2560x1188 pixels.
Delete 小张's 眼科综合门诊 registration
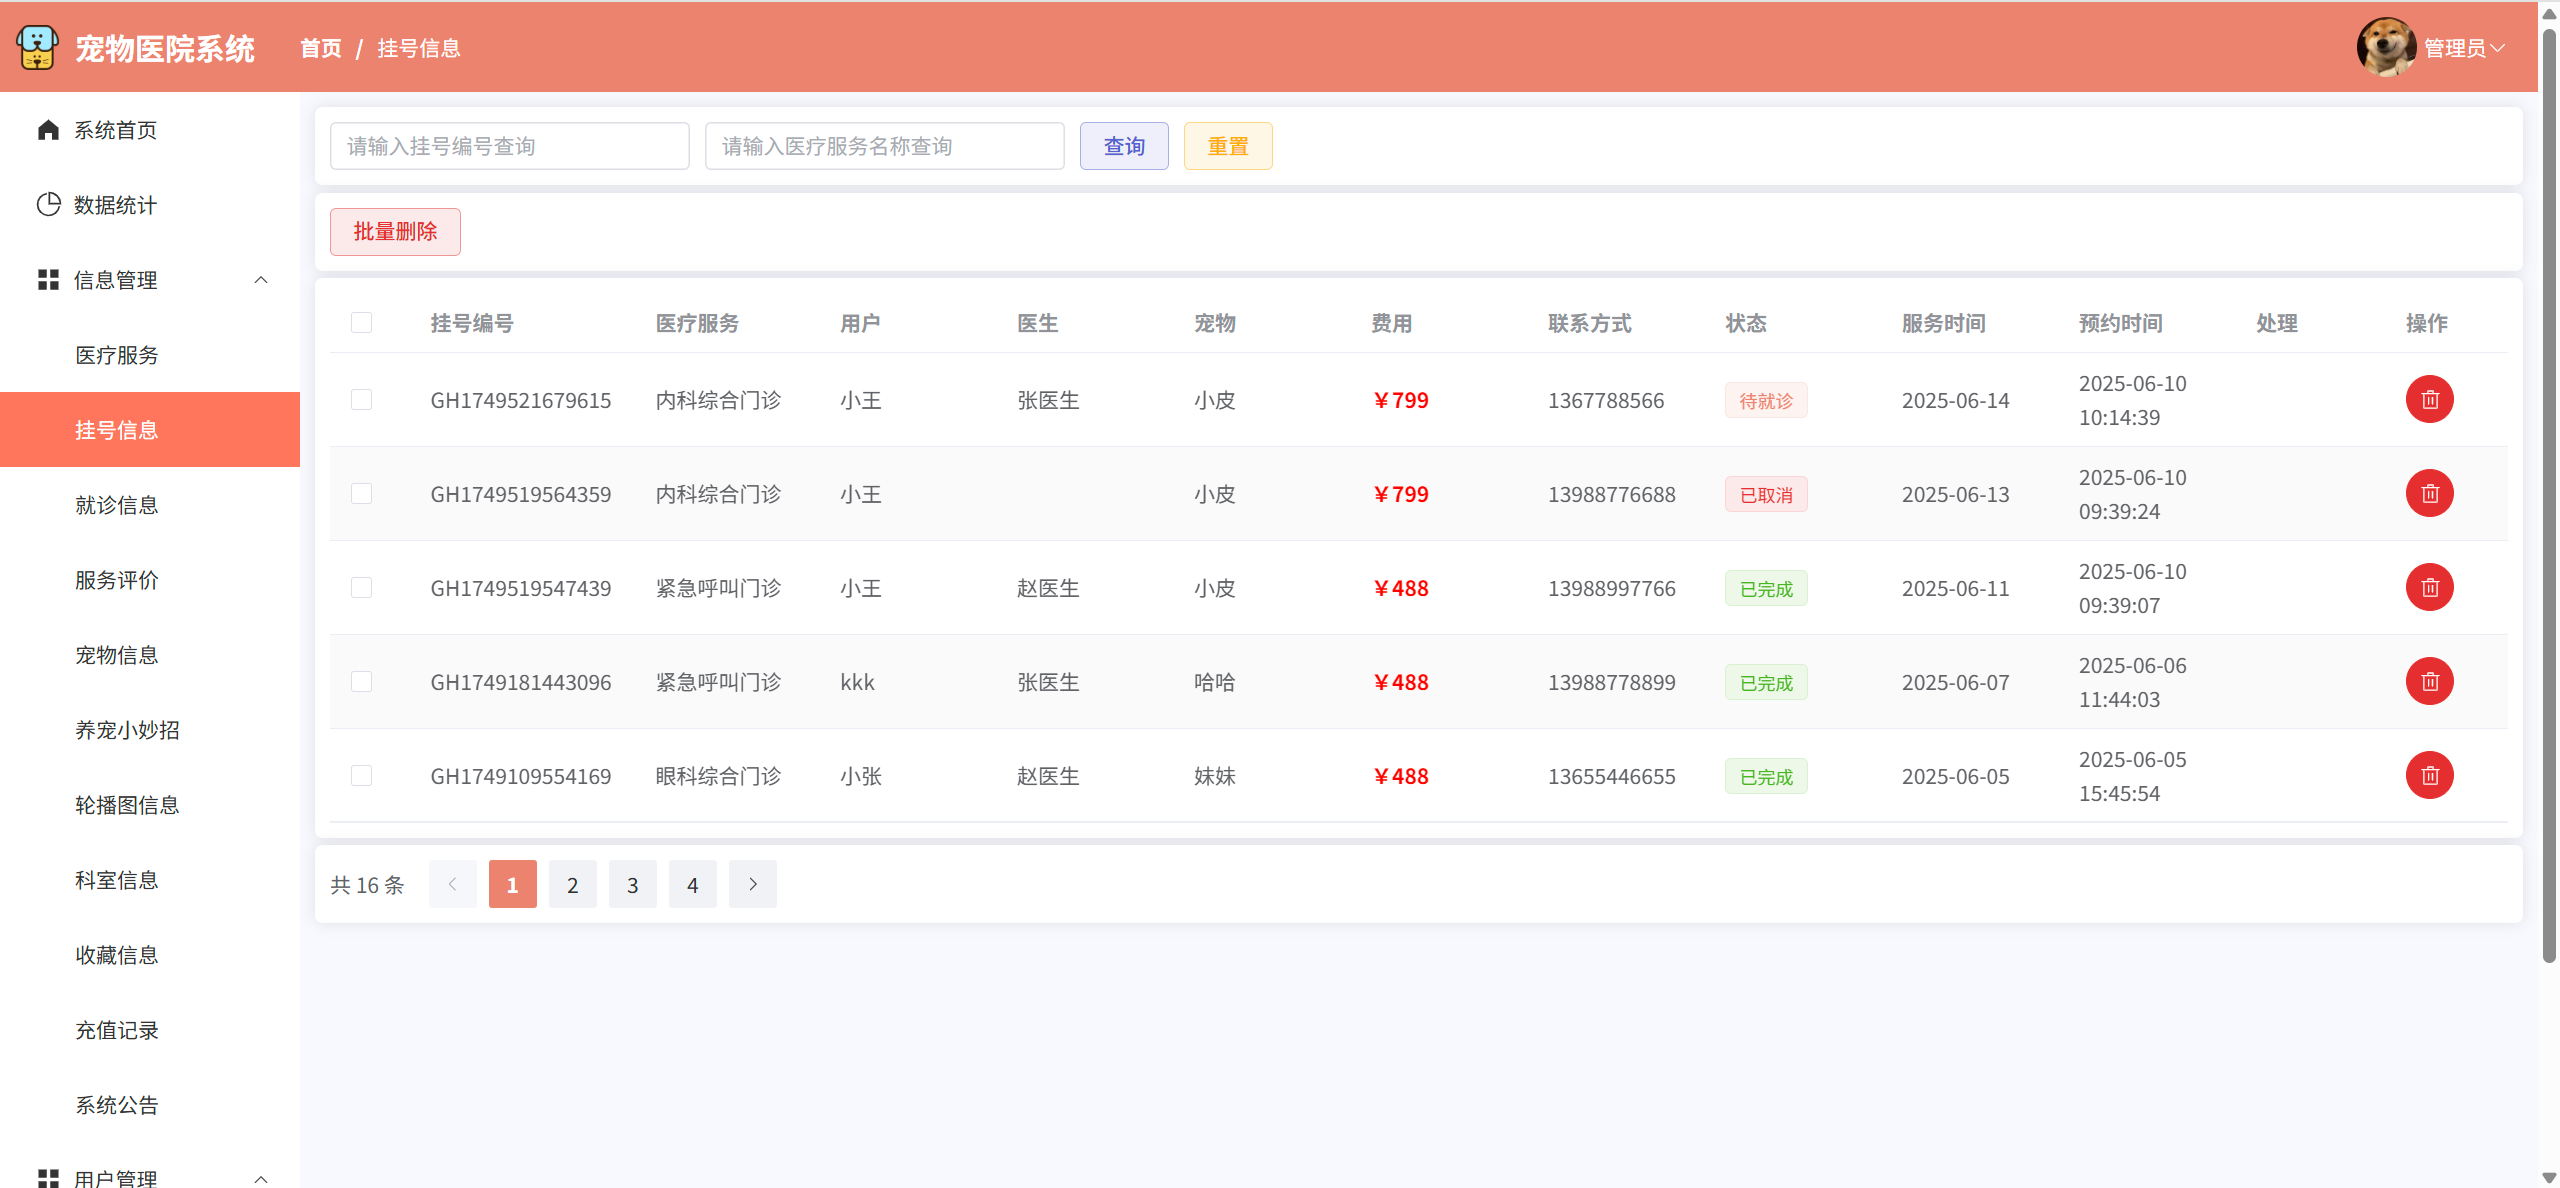click(2429, 776)
